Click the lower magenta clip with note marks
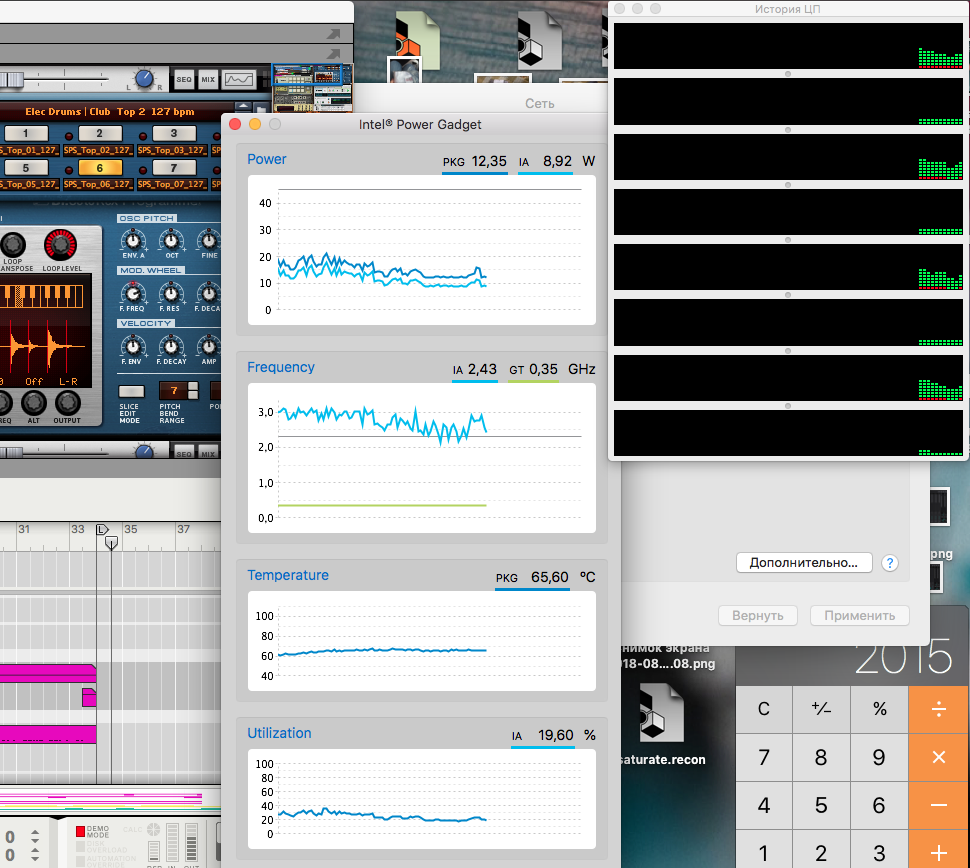 click(48, 734)
